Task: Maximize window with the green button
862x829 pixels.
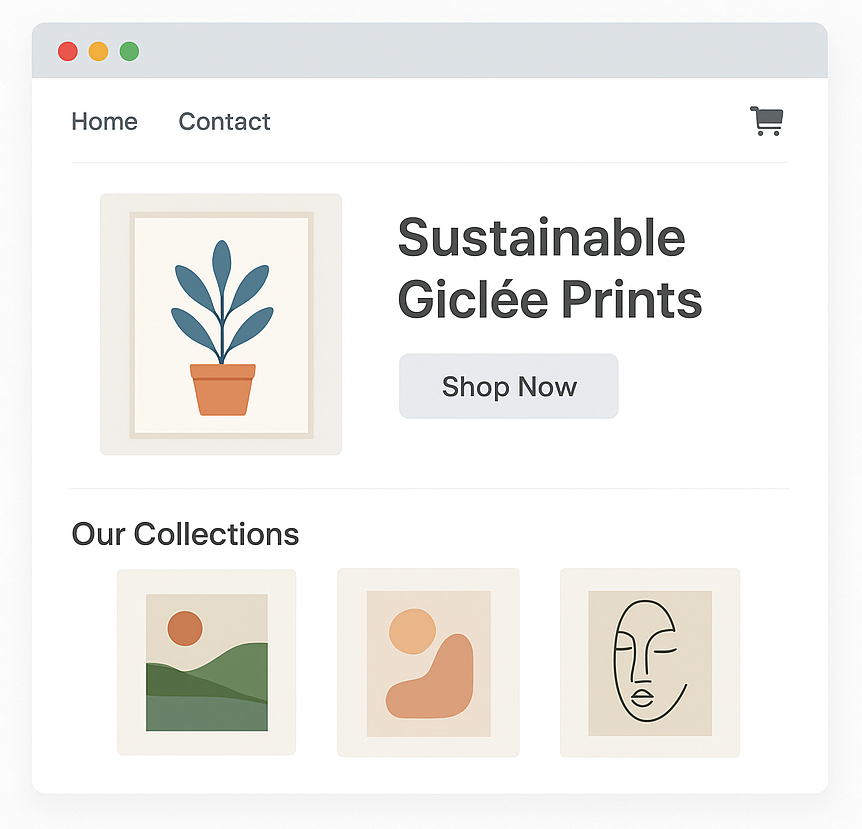Action: pos(129,51)
